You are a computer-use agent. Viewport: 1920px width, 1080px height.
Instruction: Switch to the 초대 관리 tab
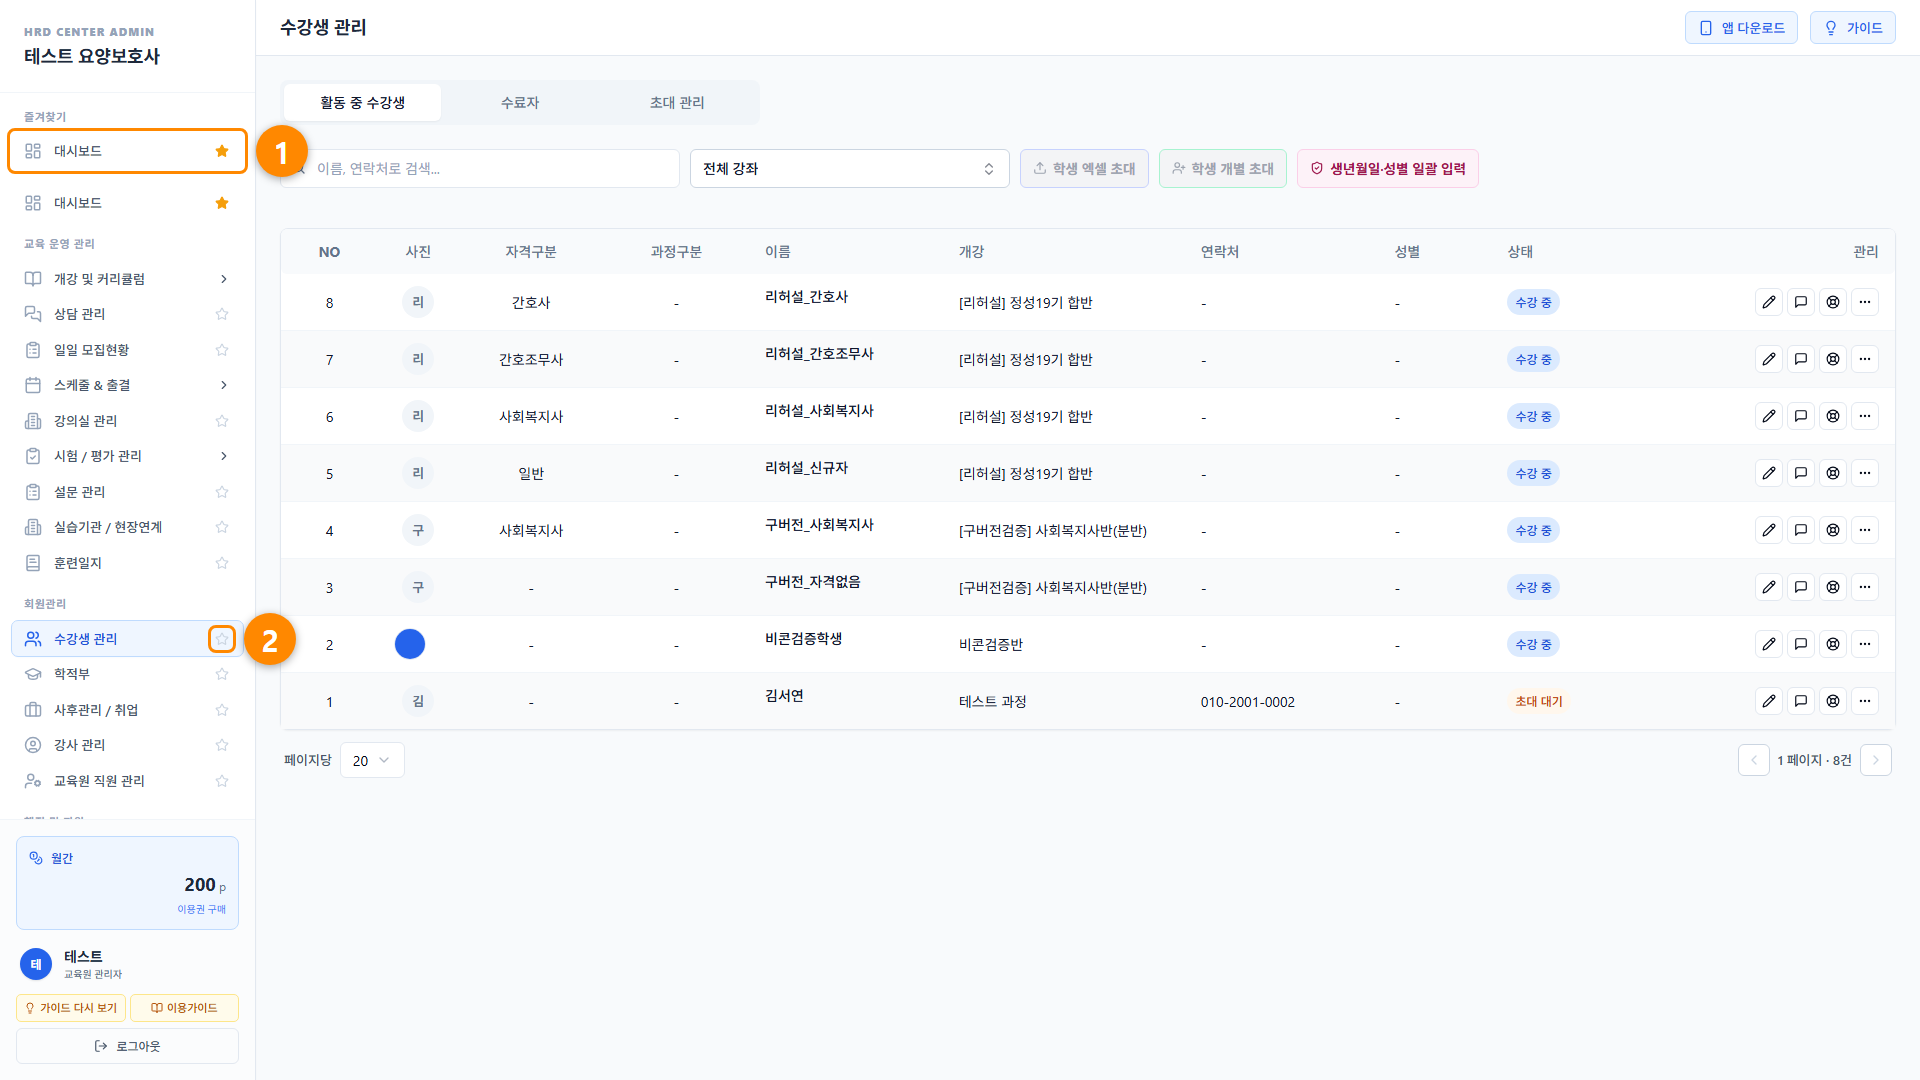[677, 102]
